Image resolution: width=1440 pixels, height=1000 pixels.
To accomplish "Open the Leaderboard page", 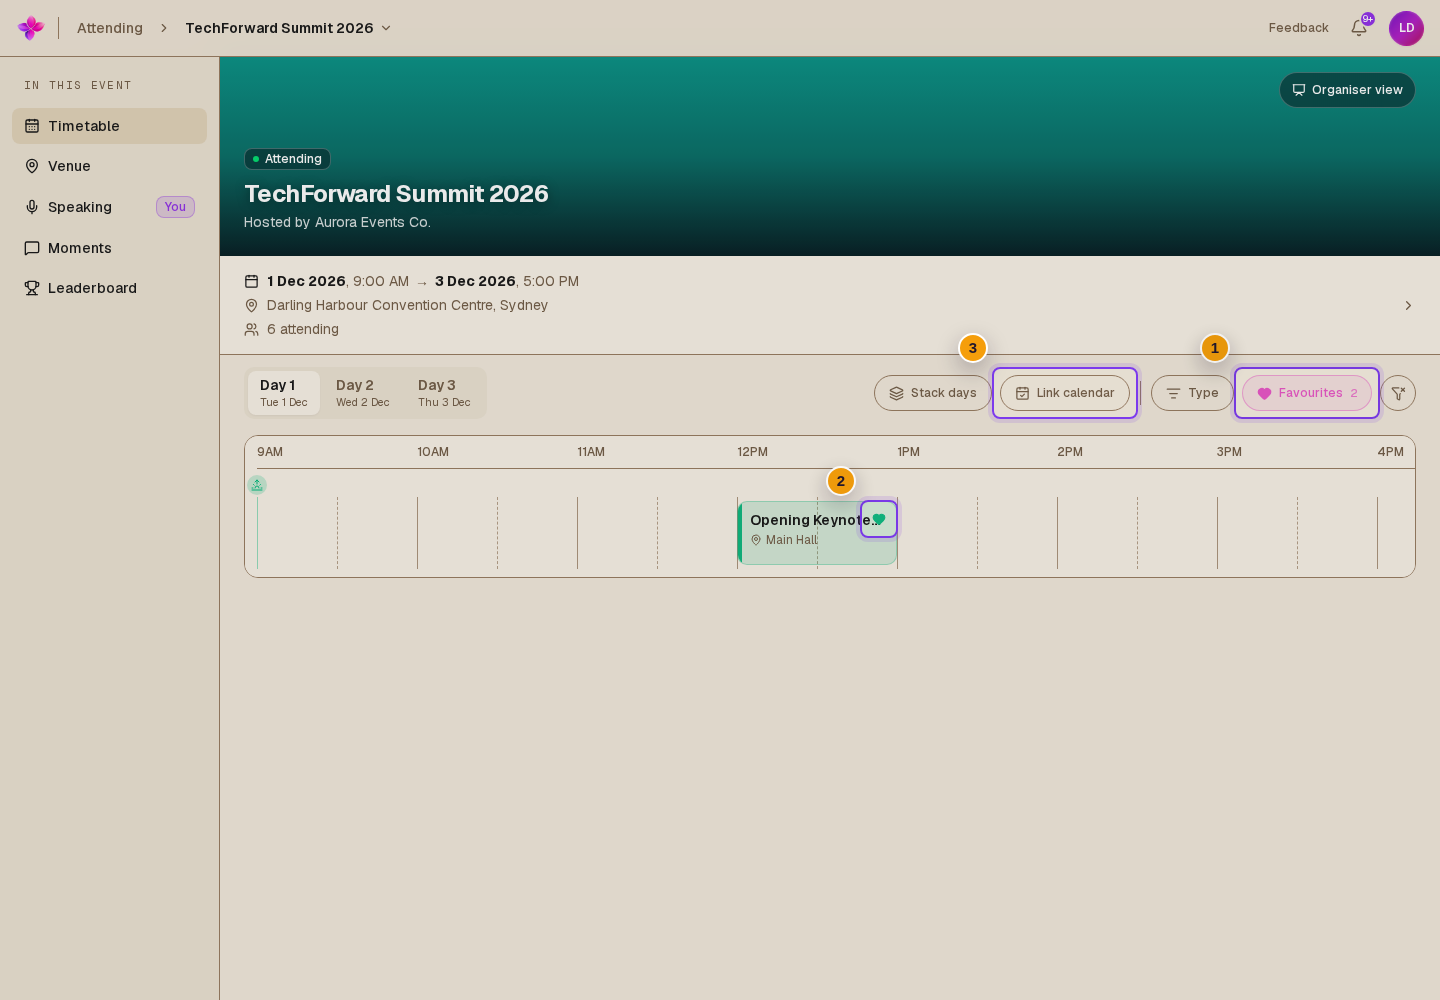I will [x=109, y=288].
